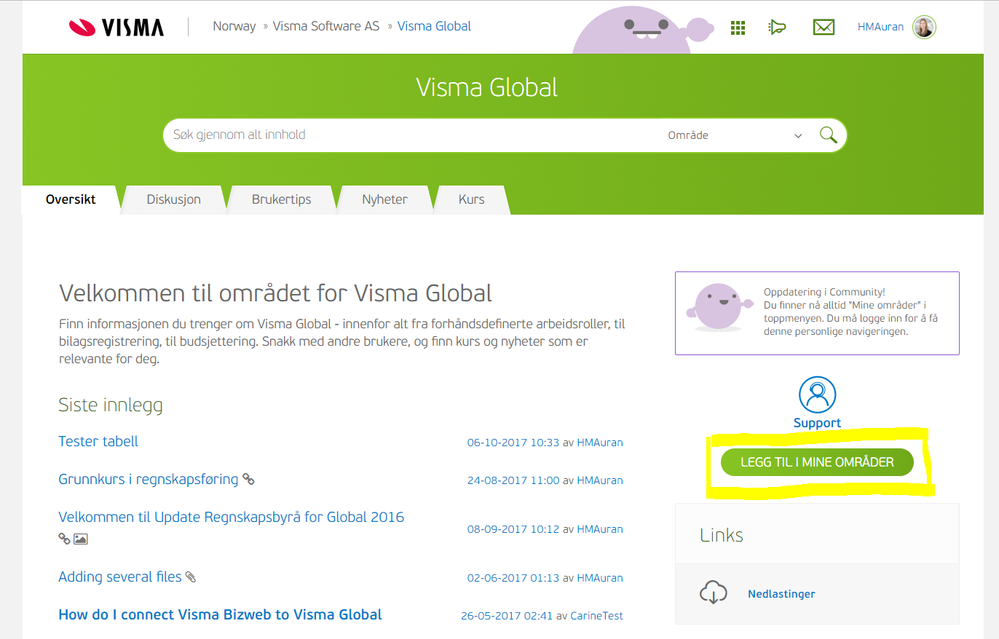Open the Grunnkurs i regnskapsføring post
The width and height of the screenshot is (999, 639).
click(x=148, y=479)
